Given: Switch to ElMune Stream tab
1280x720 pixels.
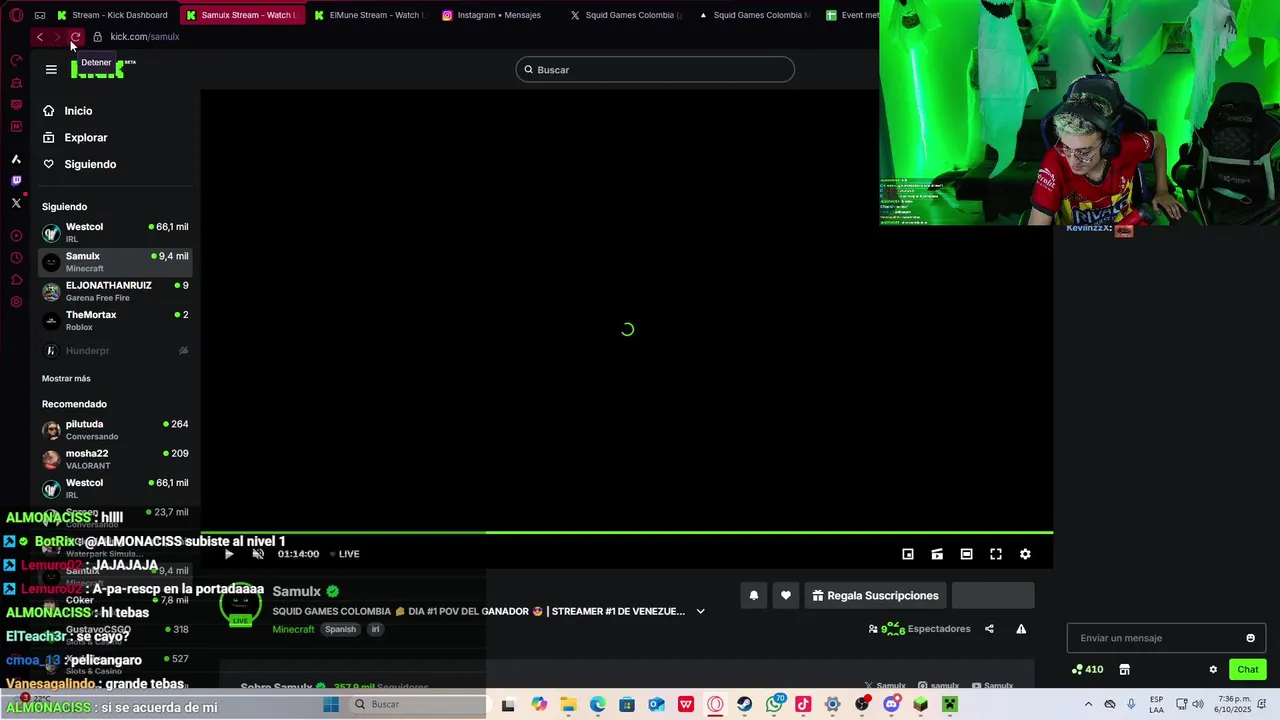Looking at the screenshot, I should (369, 15).
